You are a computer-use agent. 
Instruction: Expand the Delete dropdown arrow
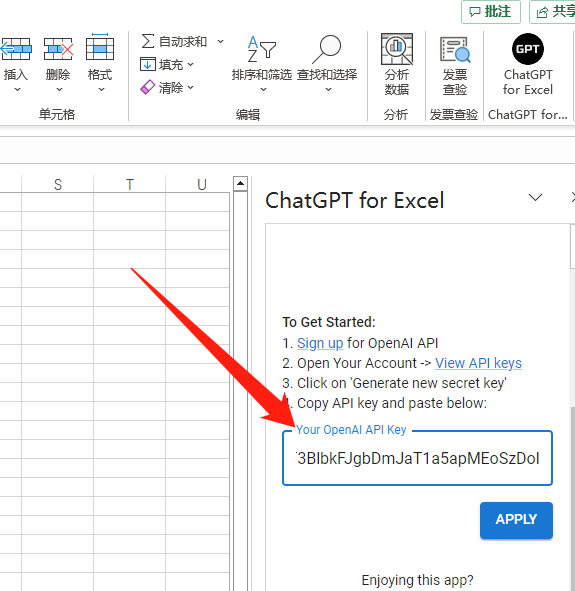[x=59, y=90]
